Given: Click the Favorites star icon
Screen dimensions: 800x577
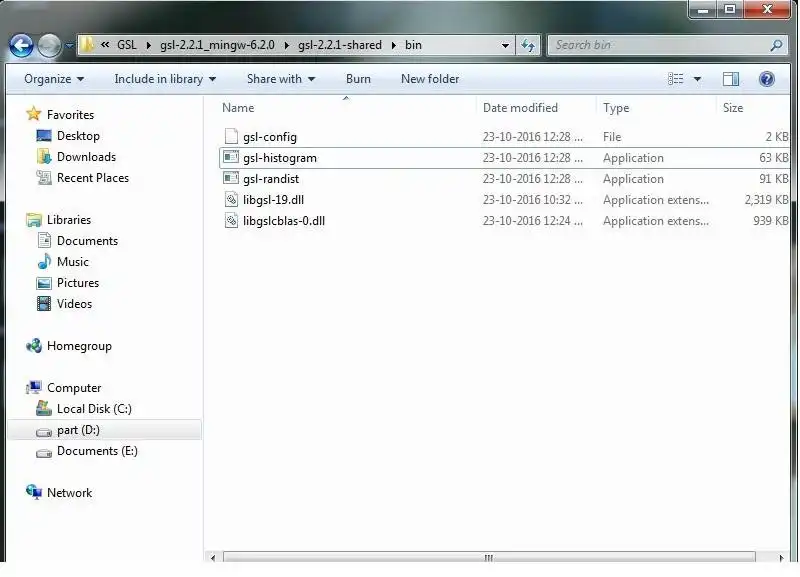Looking at the screenshot, I should 34,114.
